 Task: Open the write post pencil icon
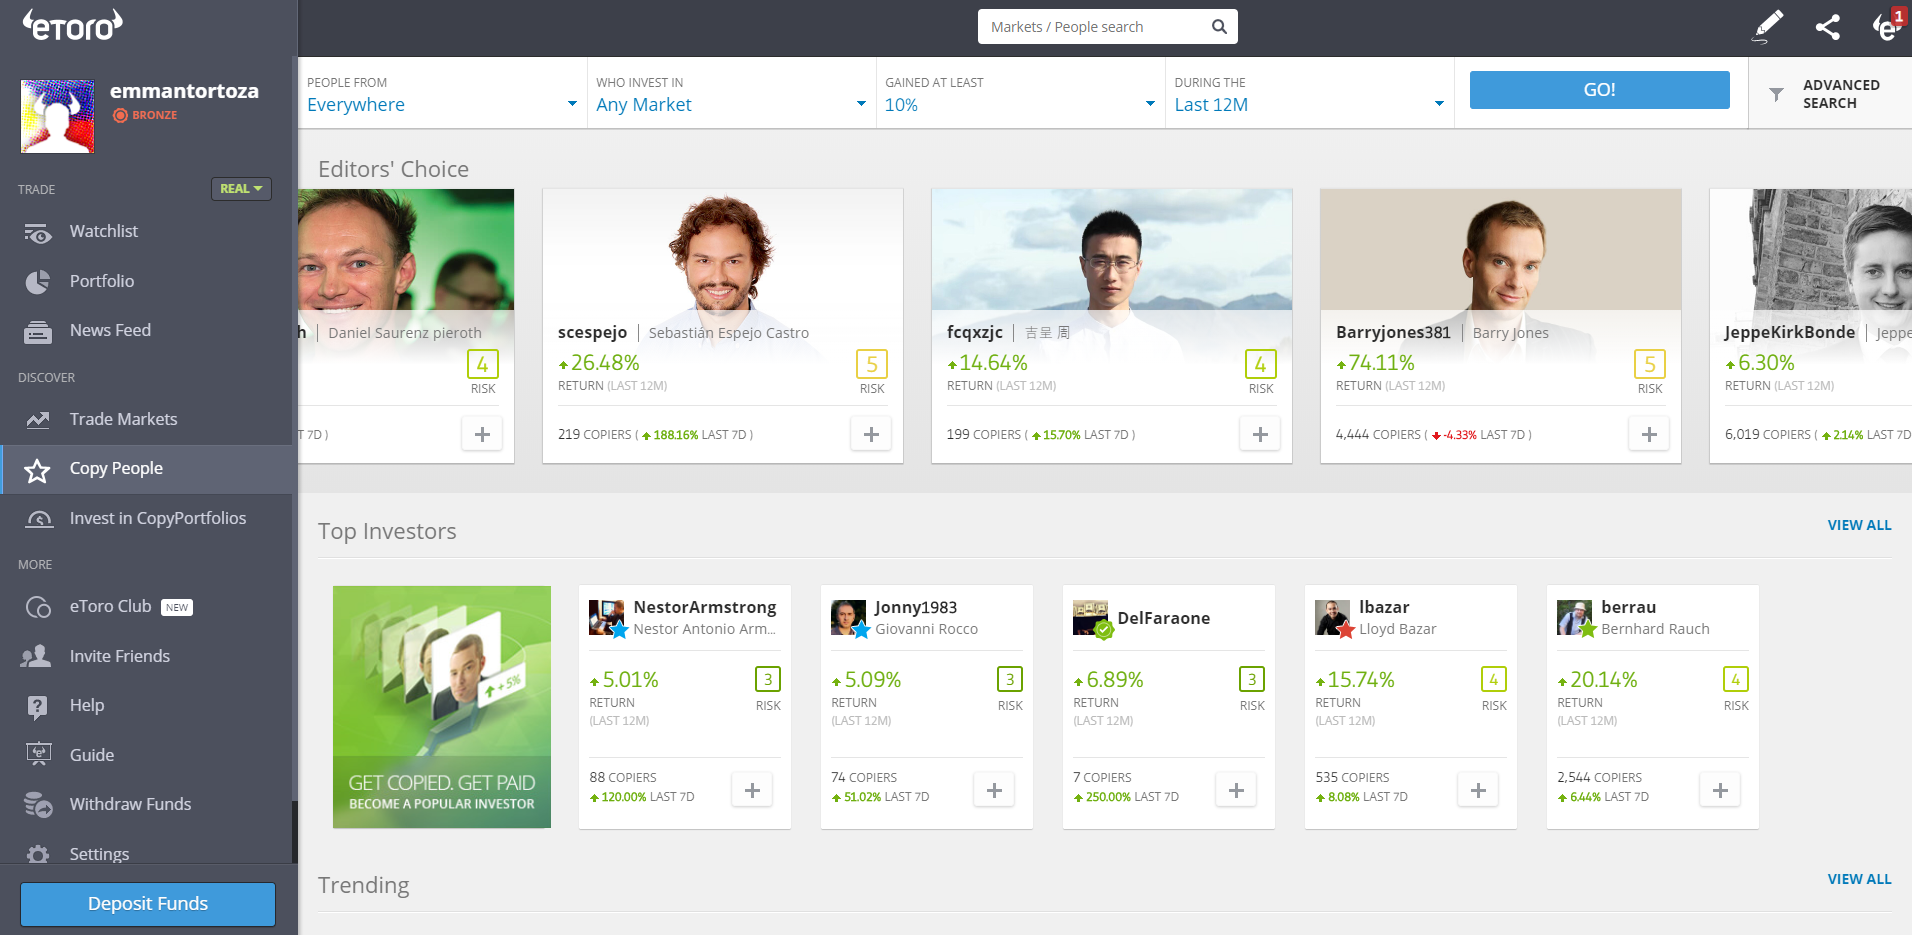(x=1768, y=27)
